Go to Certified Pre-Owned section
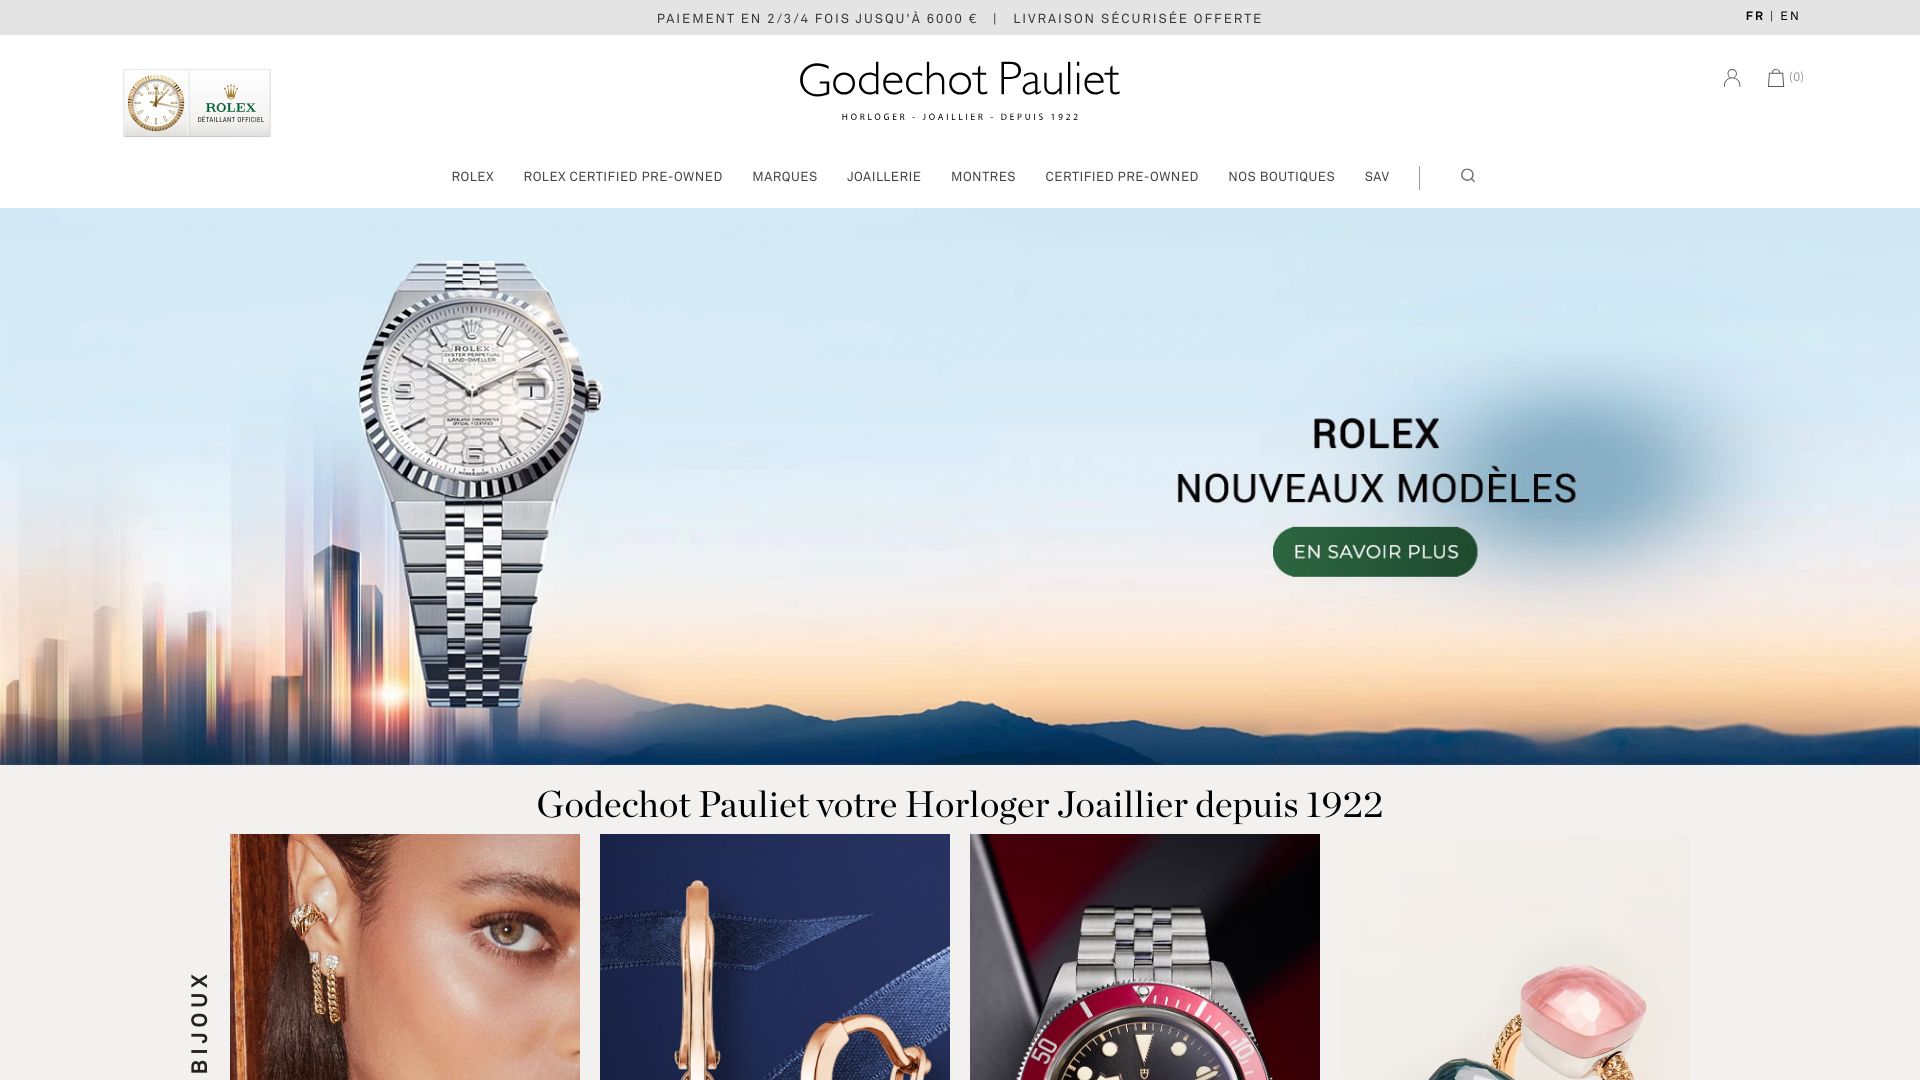This screenshot has width=1920, height=1080. [1122, 177]
